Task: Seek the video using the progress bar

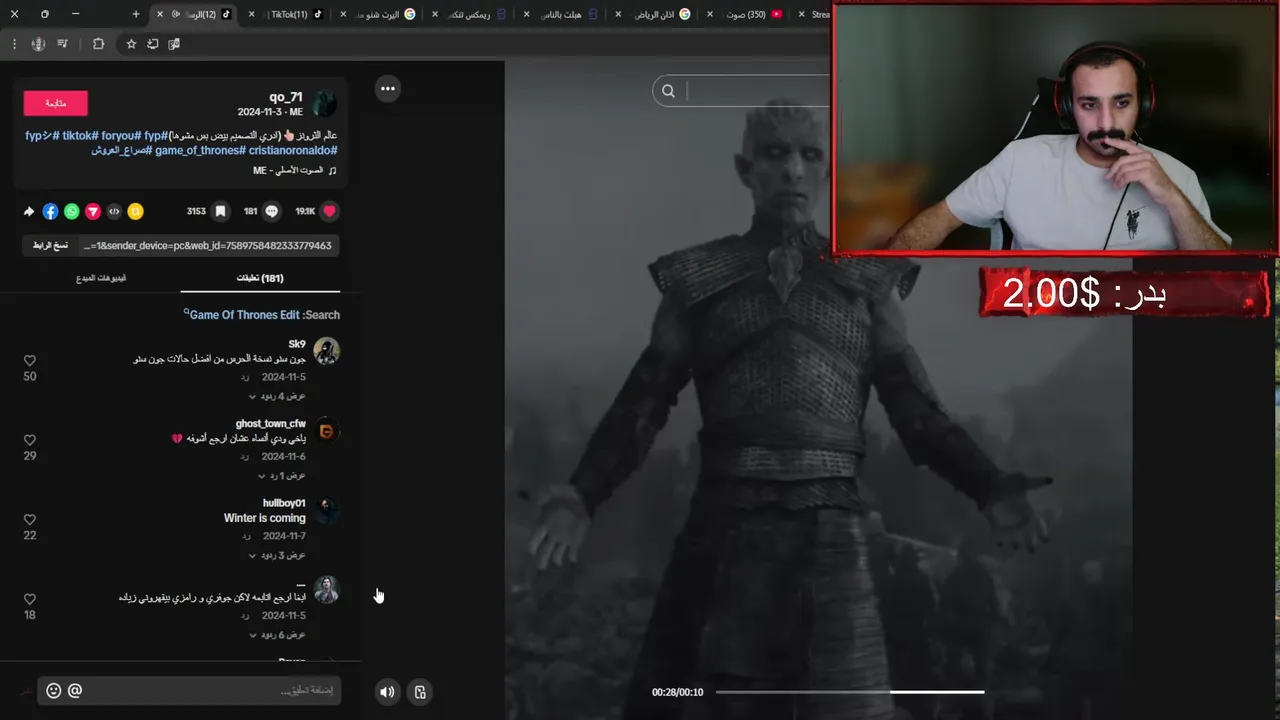Action: tap(850, 692)
